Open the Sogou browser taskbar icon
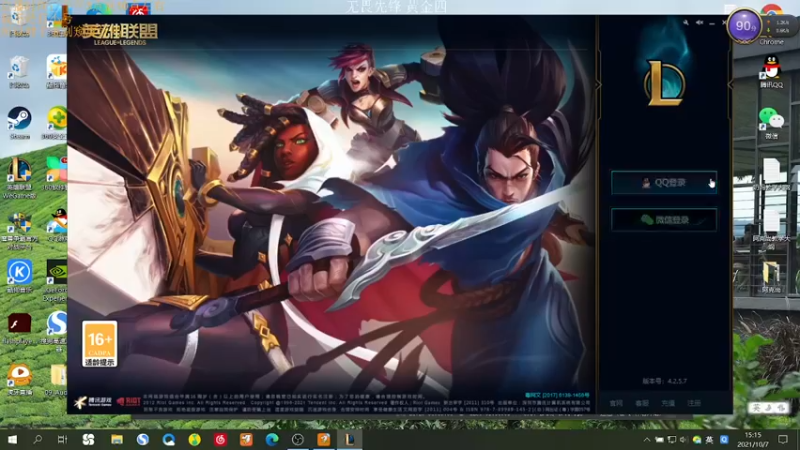The height and width of the screenshot is (450, 800). point(142,439)
